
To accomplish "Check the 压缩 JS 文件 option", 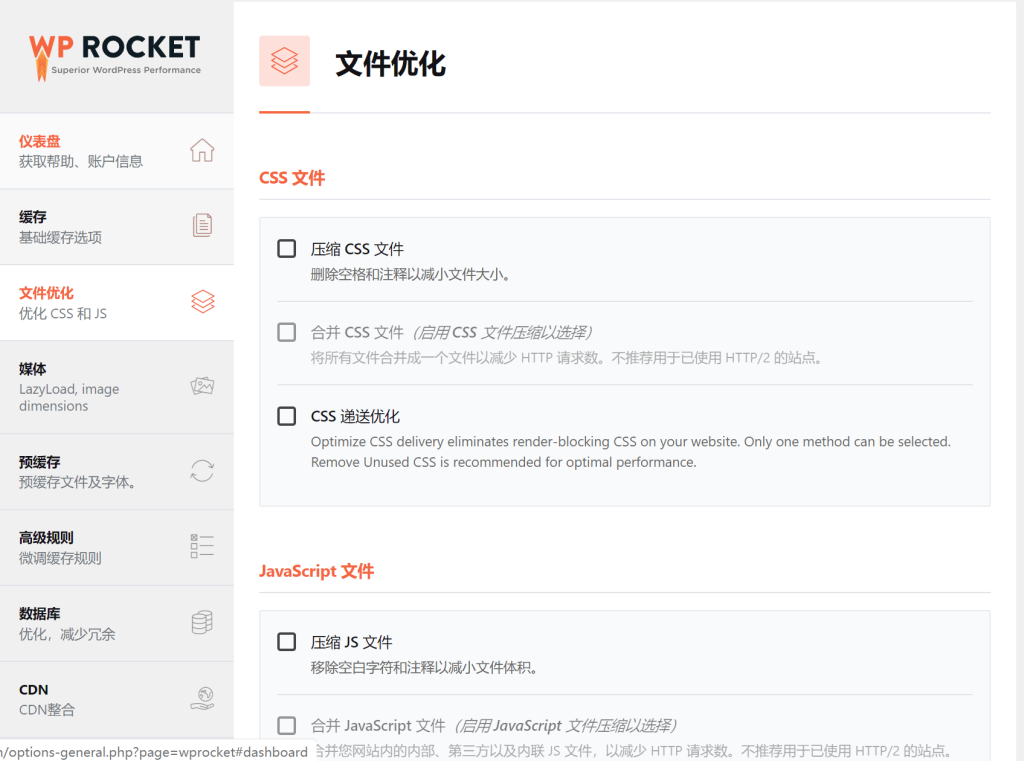I will 287,642.
